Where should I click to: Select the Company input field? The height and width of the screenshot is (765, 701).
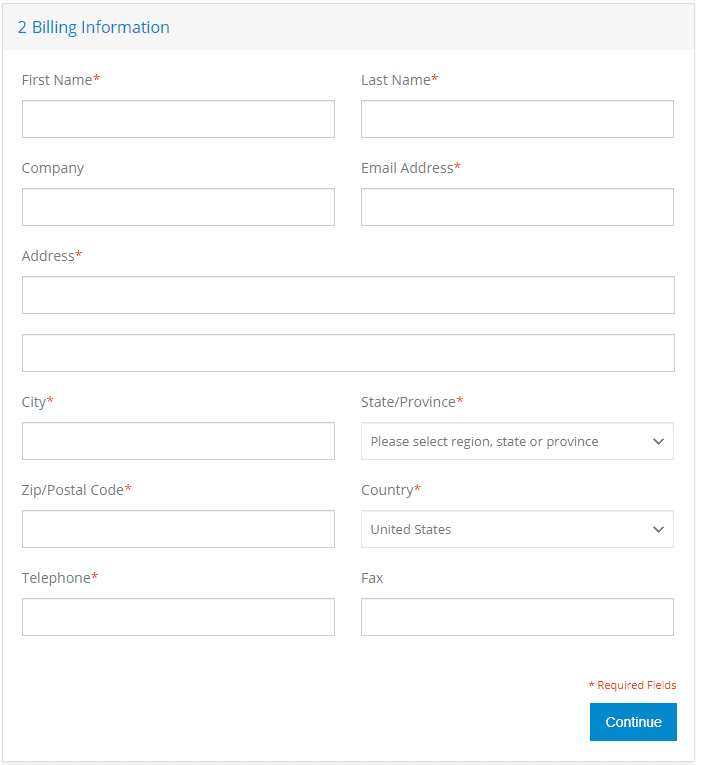coord(178,207)
